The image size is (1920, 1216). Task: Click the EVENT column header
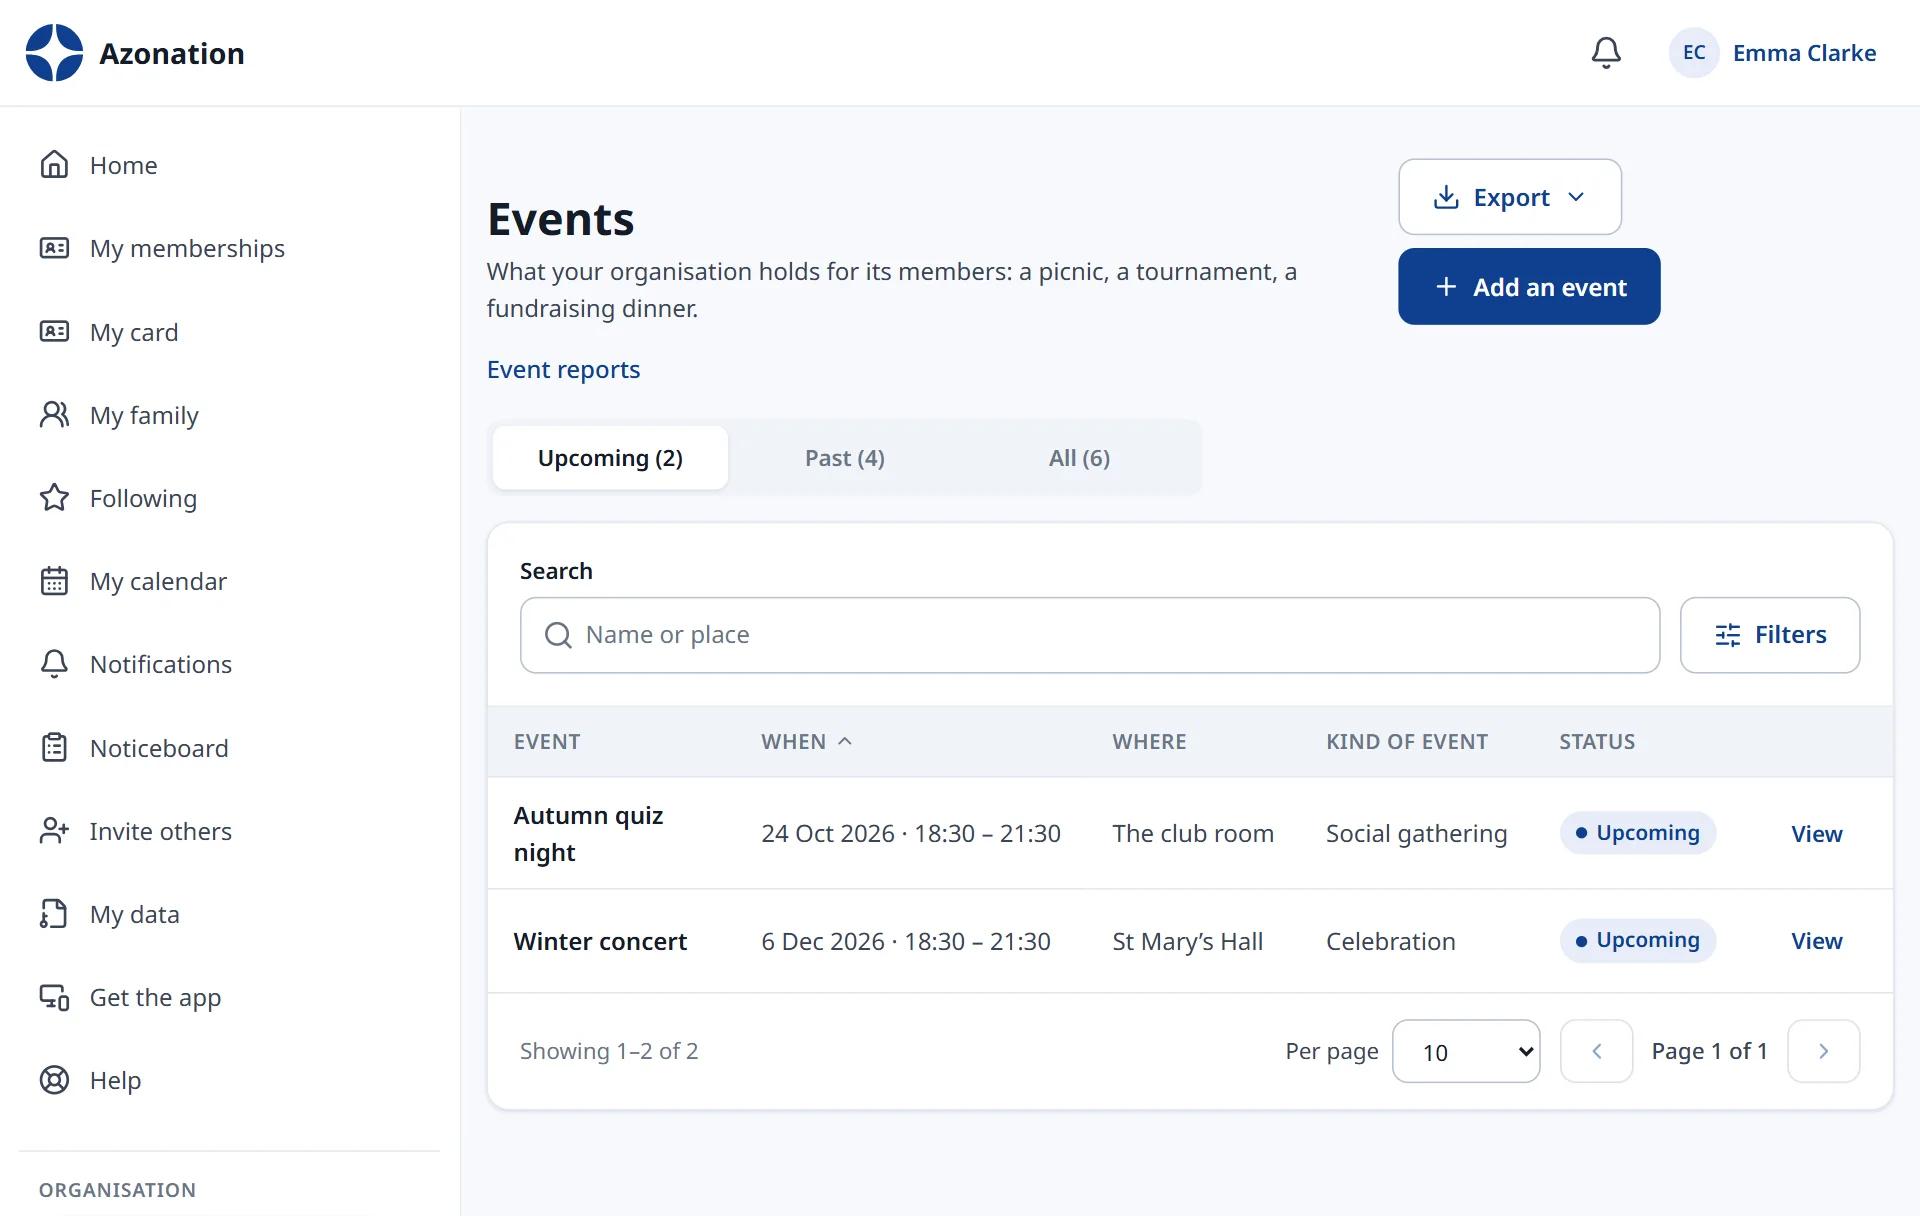point(547,742)
